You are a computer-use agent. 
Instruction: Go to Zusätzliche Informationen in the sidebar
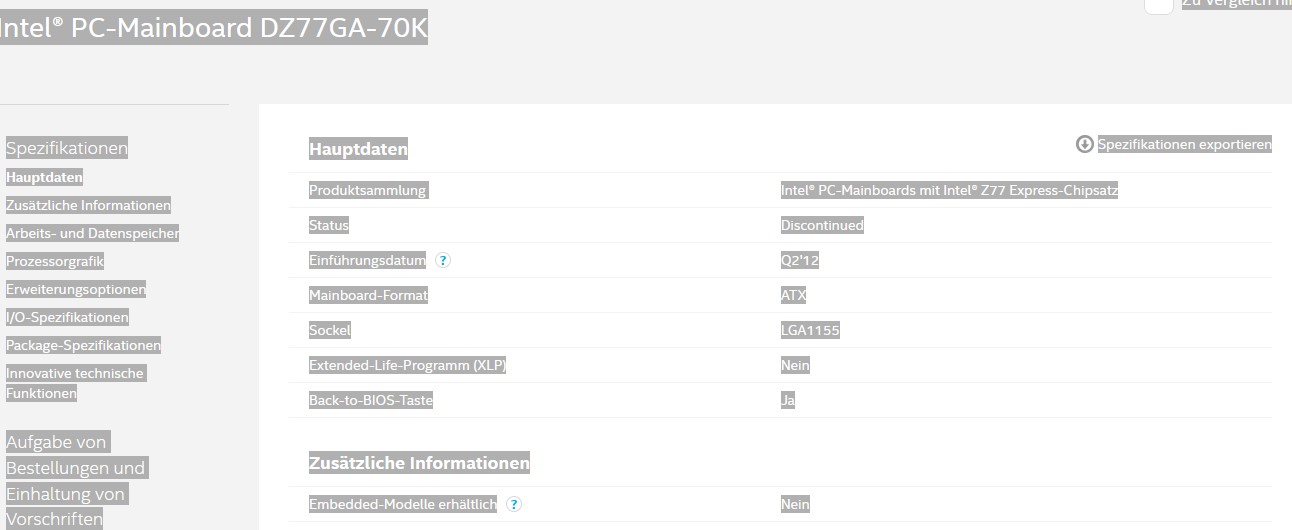point(88,205)
